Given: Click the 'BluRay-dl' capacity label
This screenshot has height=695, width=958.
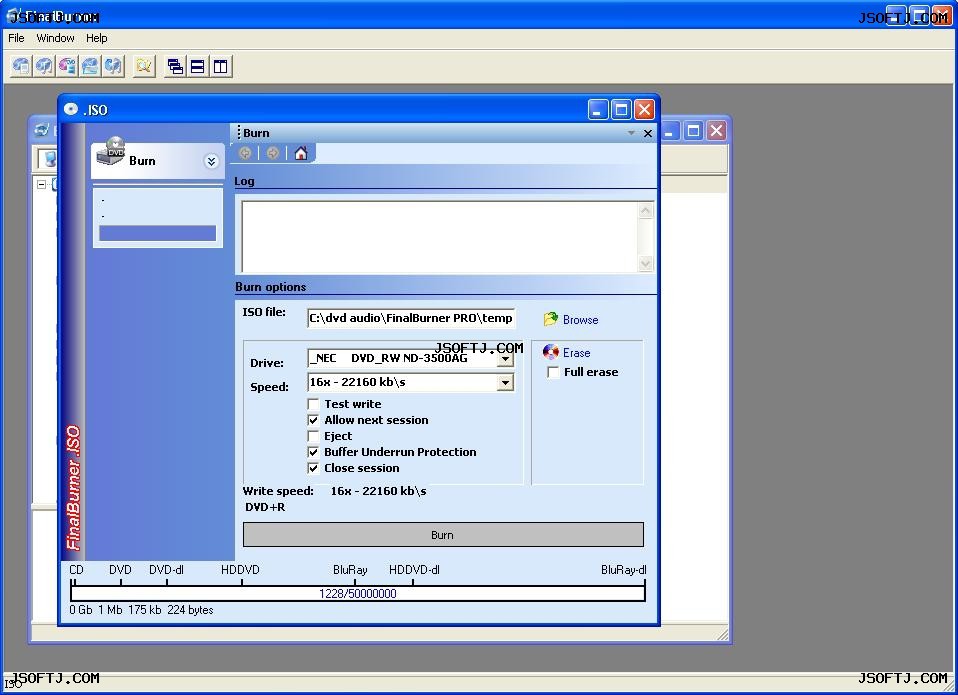Looking at the screenshot, I should (x=624, y=570).
